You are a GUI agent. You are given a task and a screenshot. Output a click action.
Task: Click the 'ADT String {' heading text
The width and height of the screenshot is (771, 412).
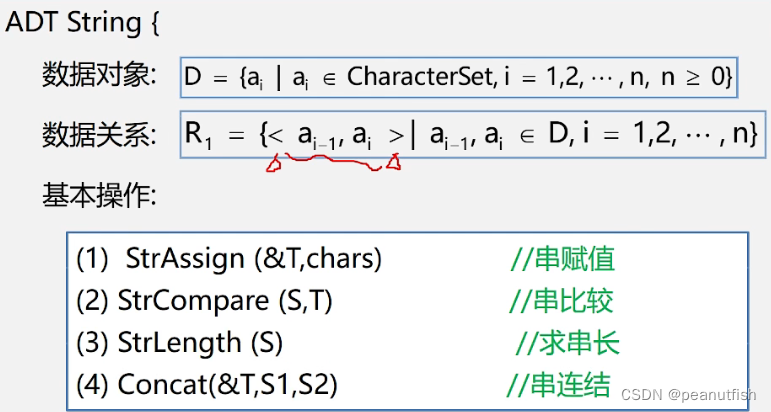pyautogui.click(x=82, y=23)
